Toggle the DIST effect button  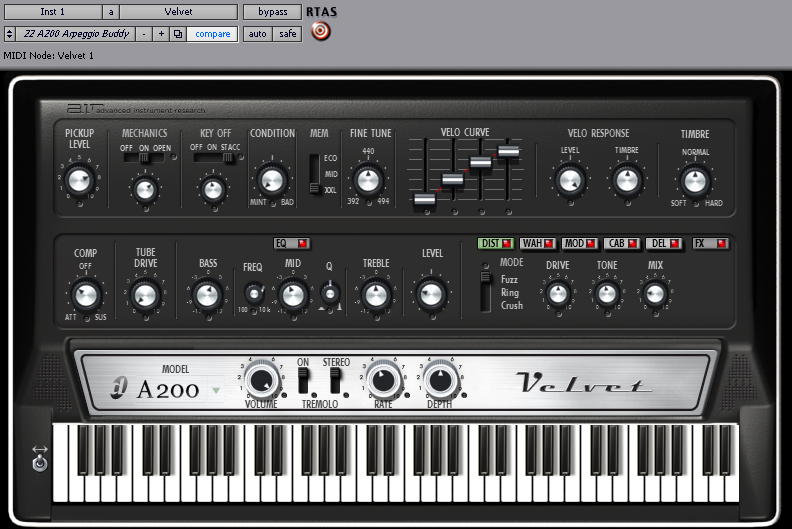[496, 244]
